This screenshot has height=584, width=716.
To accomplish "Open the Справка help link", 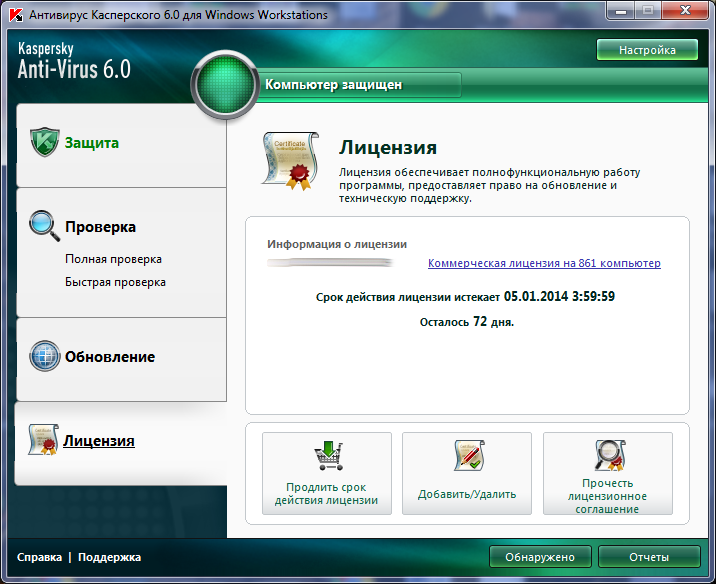I will pyautogui.click(x=39, y=557).
